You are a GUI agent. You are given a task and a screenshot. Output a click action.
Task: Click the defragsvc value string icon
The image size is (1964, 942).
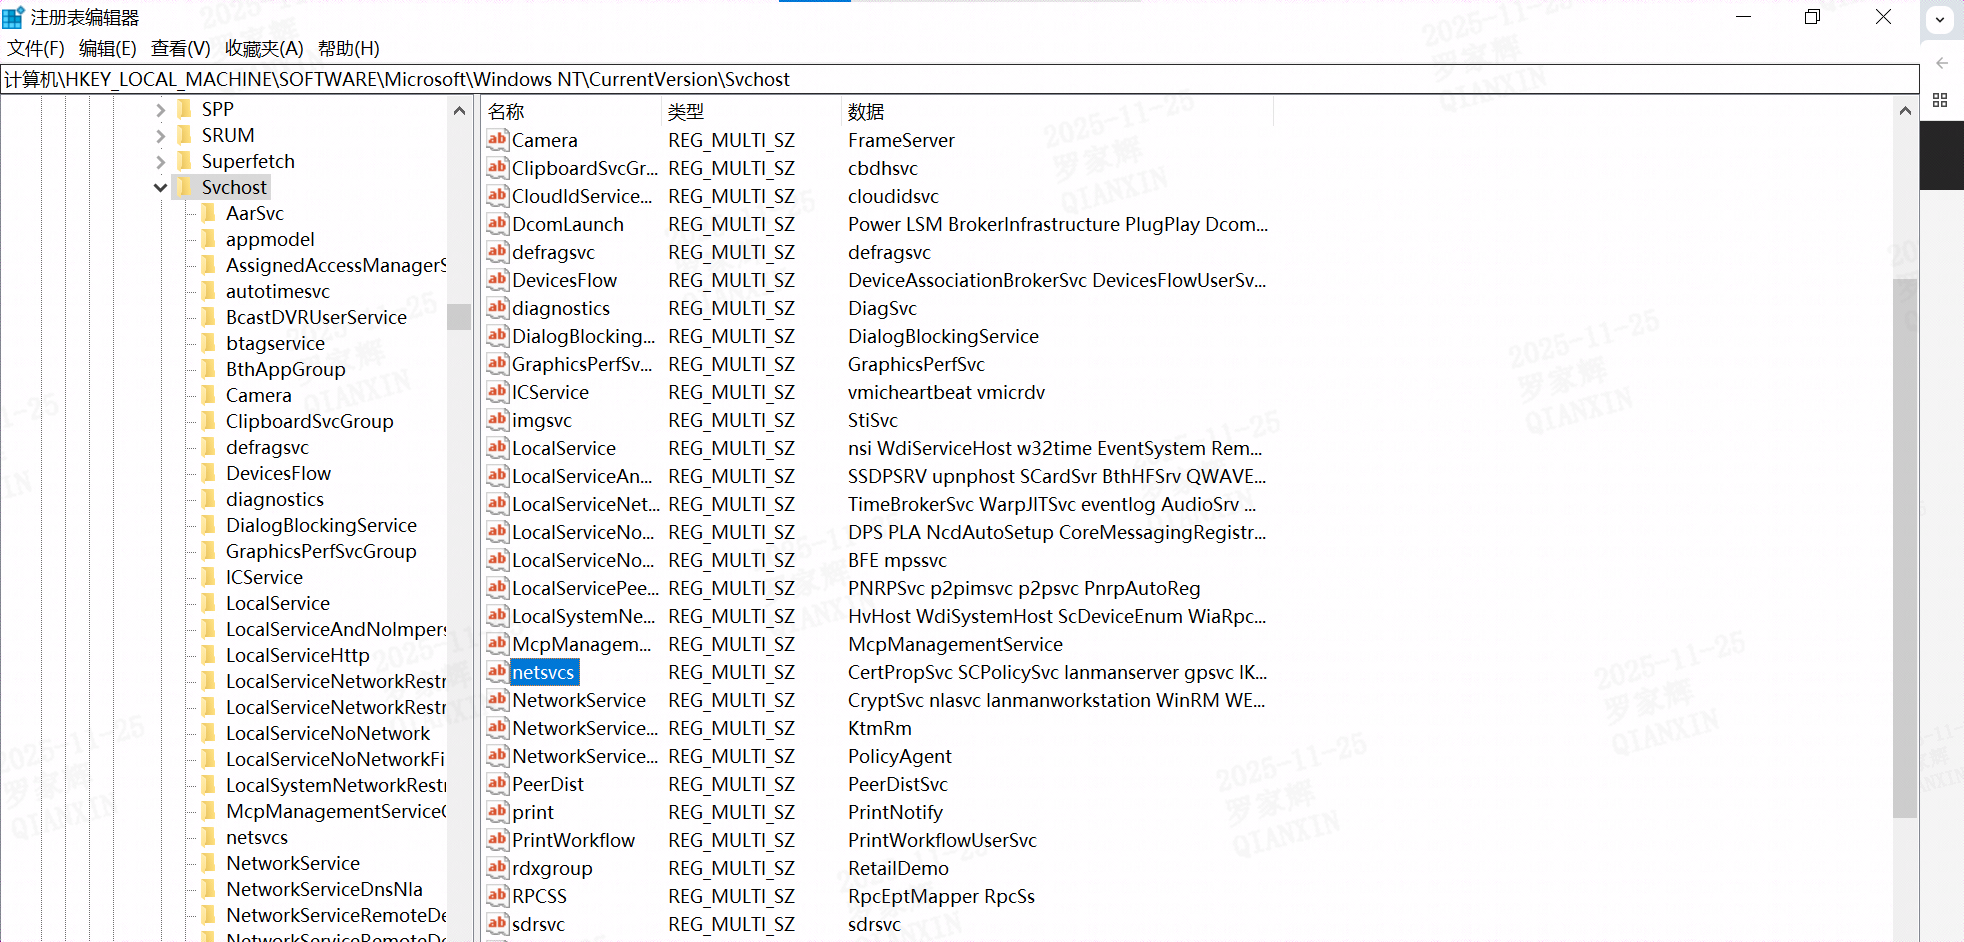498,252
